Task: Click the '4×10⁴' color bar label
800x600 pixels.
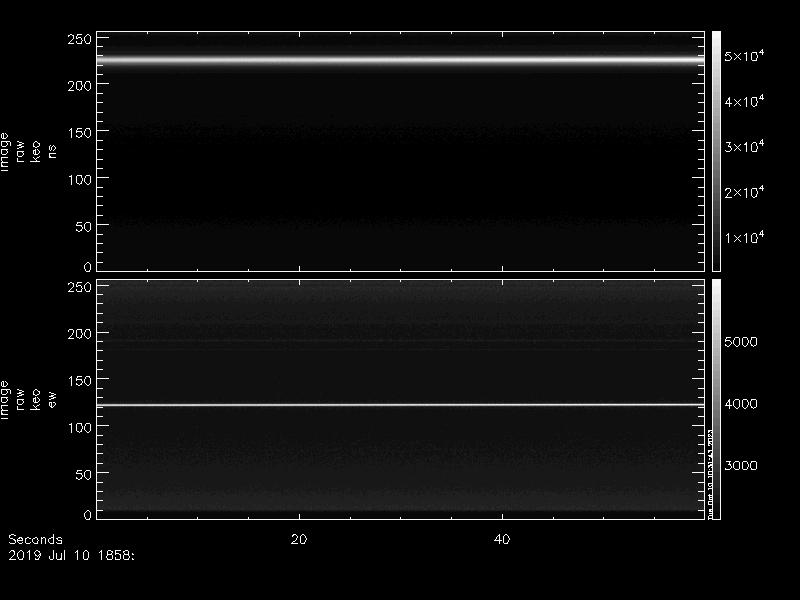Action: pyautogui.click(x=744, y=101)
